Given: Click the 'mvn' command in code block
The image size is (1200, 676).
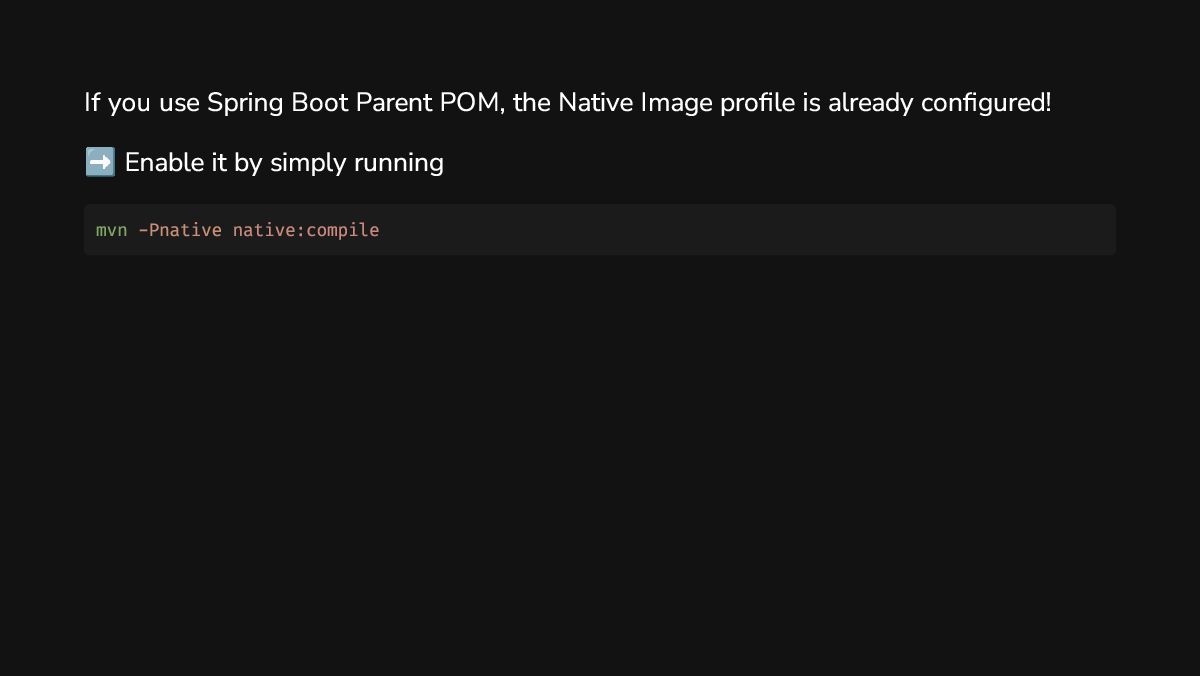Looking at the screenshot, I should (x=111, y=230).
